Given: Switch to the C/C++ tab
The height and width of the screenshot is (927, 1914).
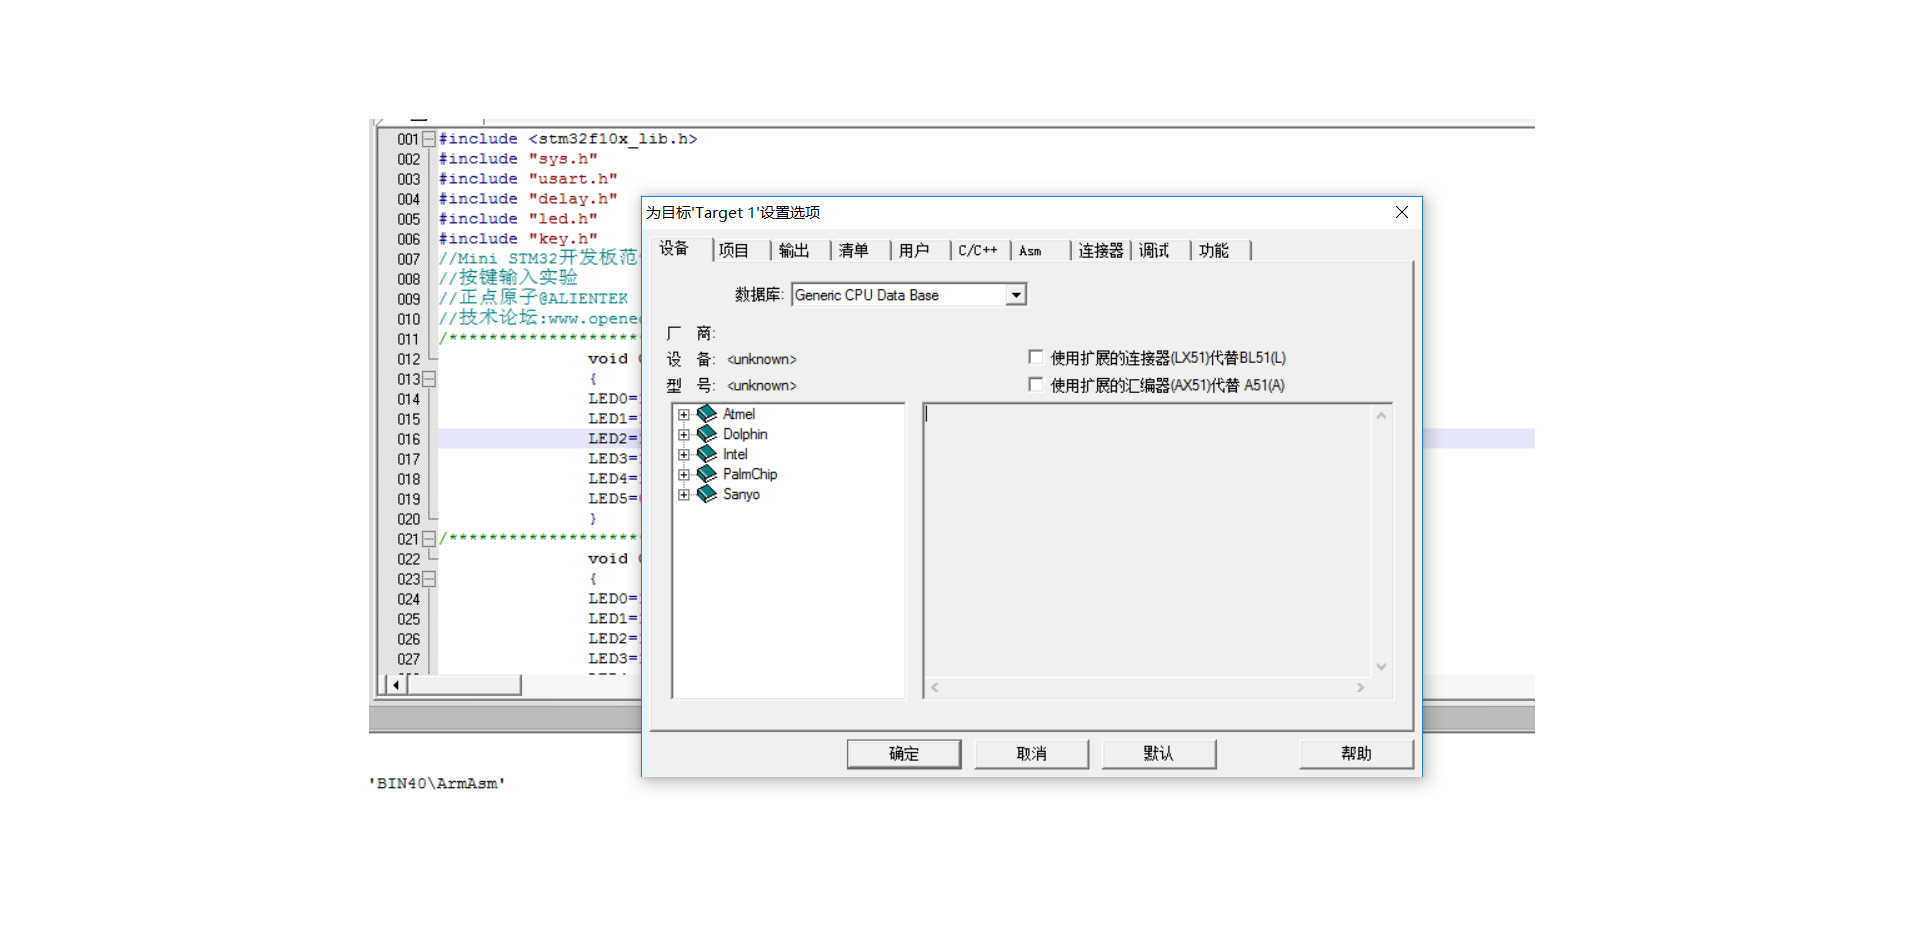Looking at the screenshot, I should [x=981, y=251].
